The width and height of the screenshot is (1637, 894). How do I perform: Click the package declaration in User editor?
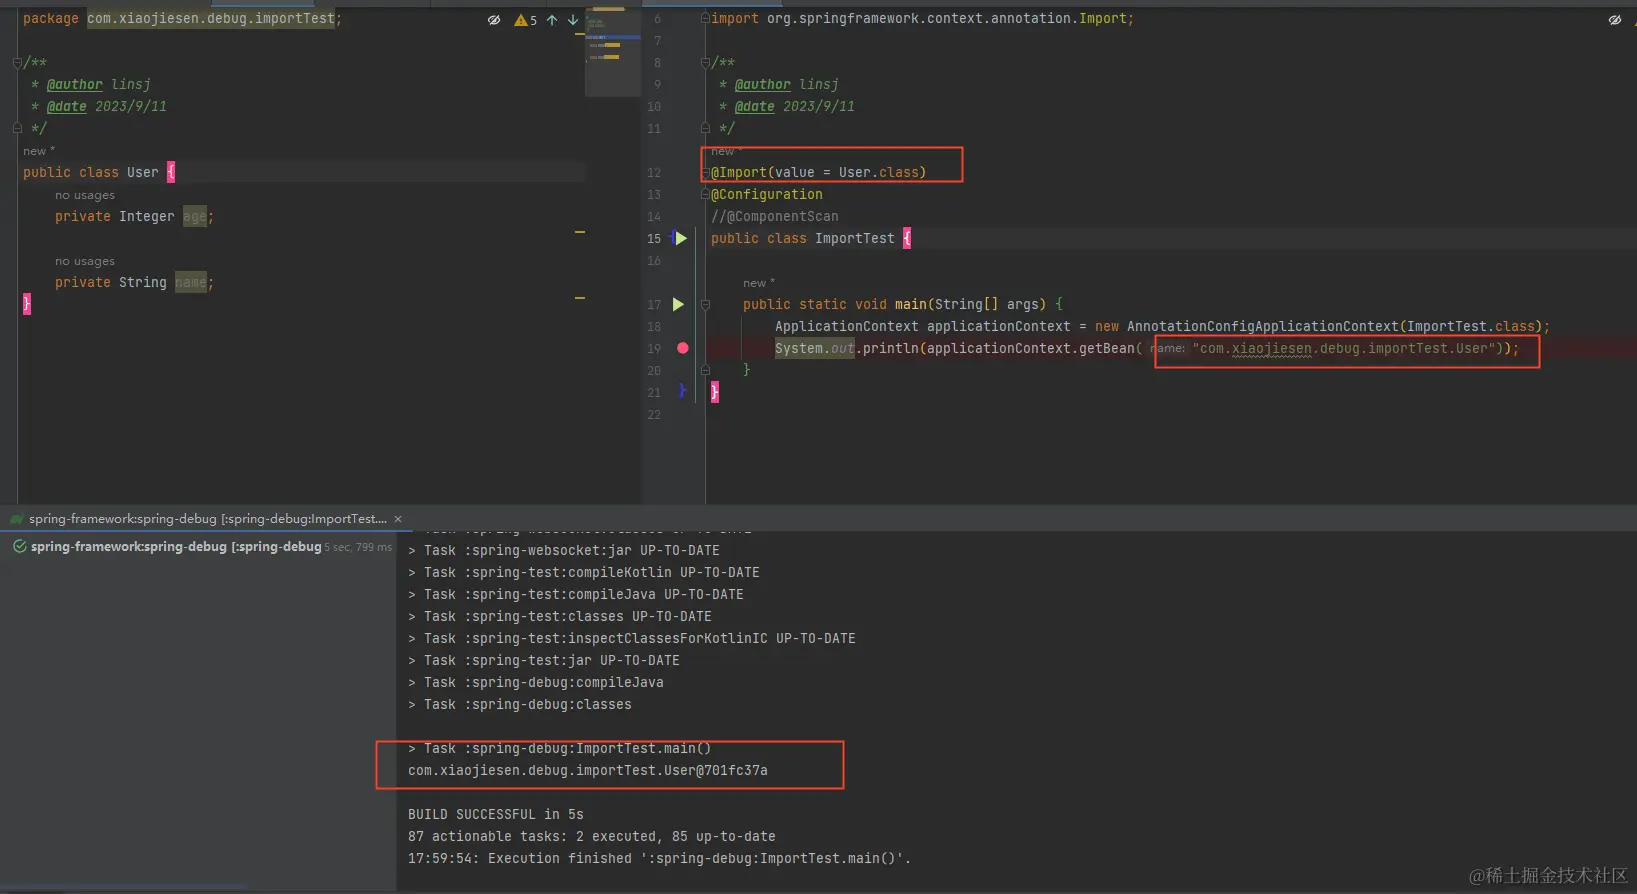pos(182,18)
